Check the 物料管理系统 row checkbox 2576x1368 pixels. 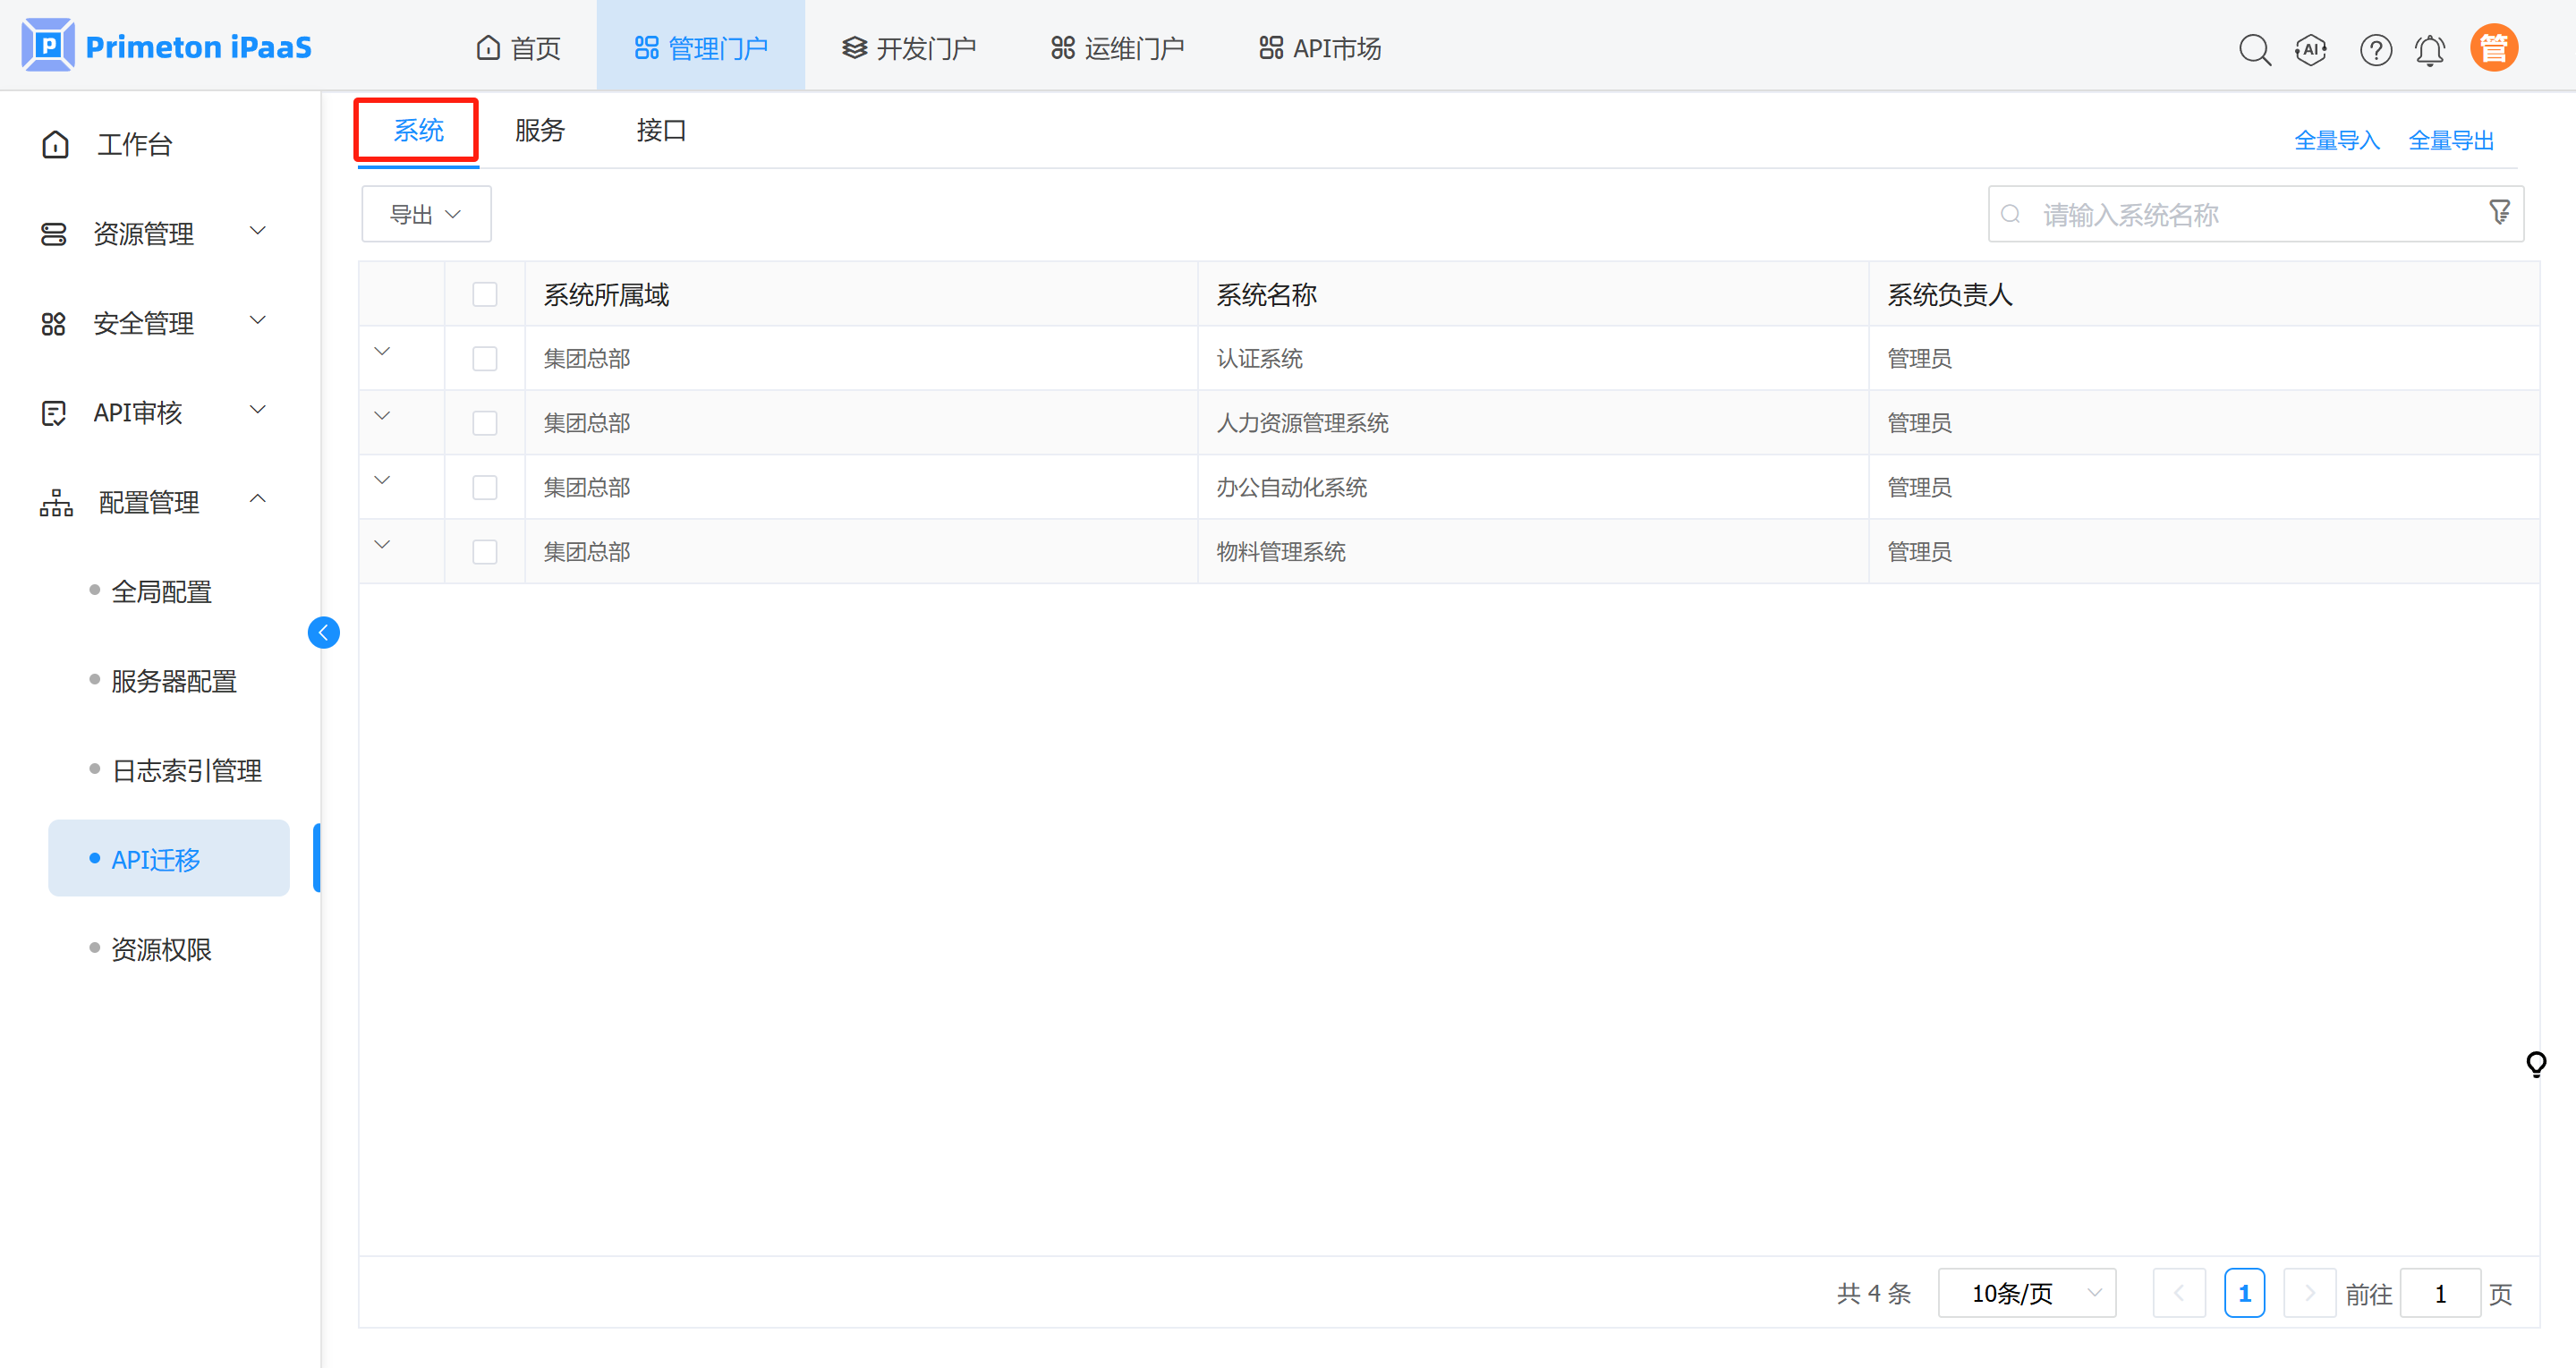(484, 551)
